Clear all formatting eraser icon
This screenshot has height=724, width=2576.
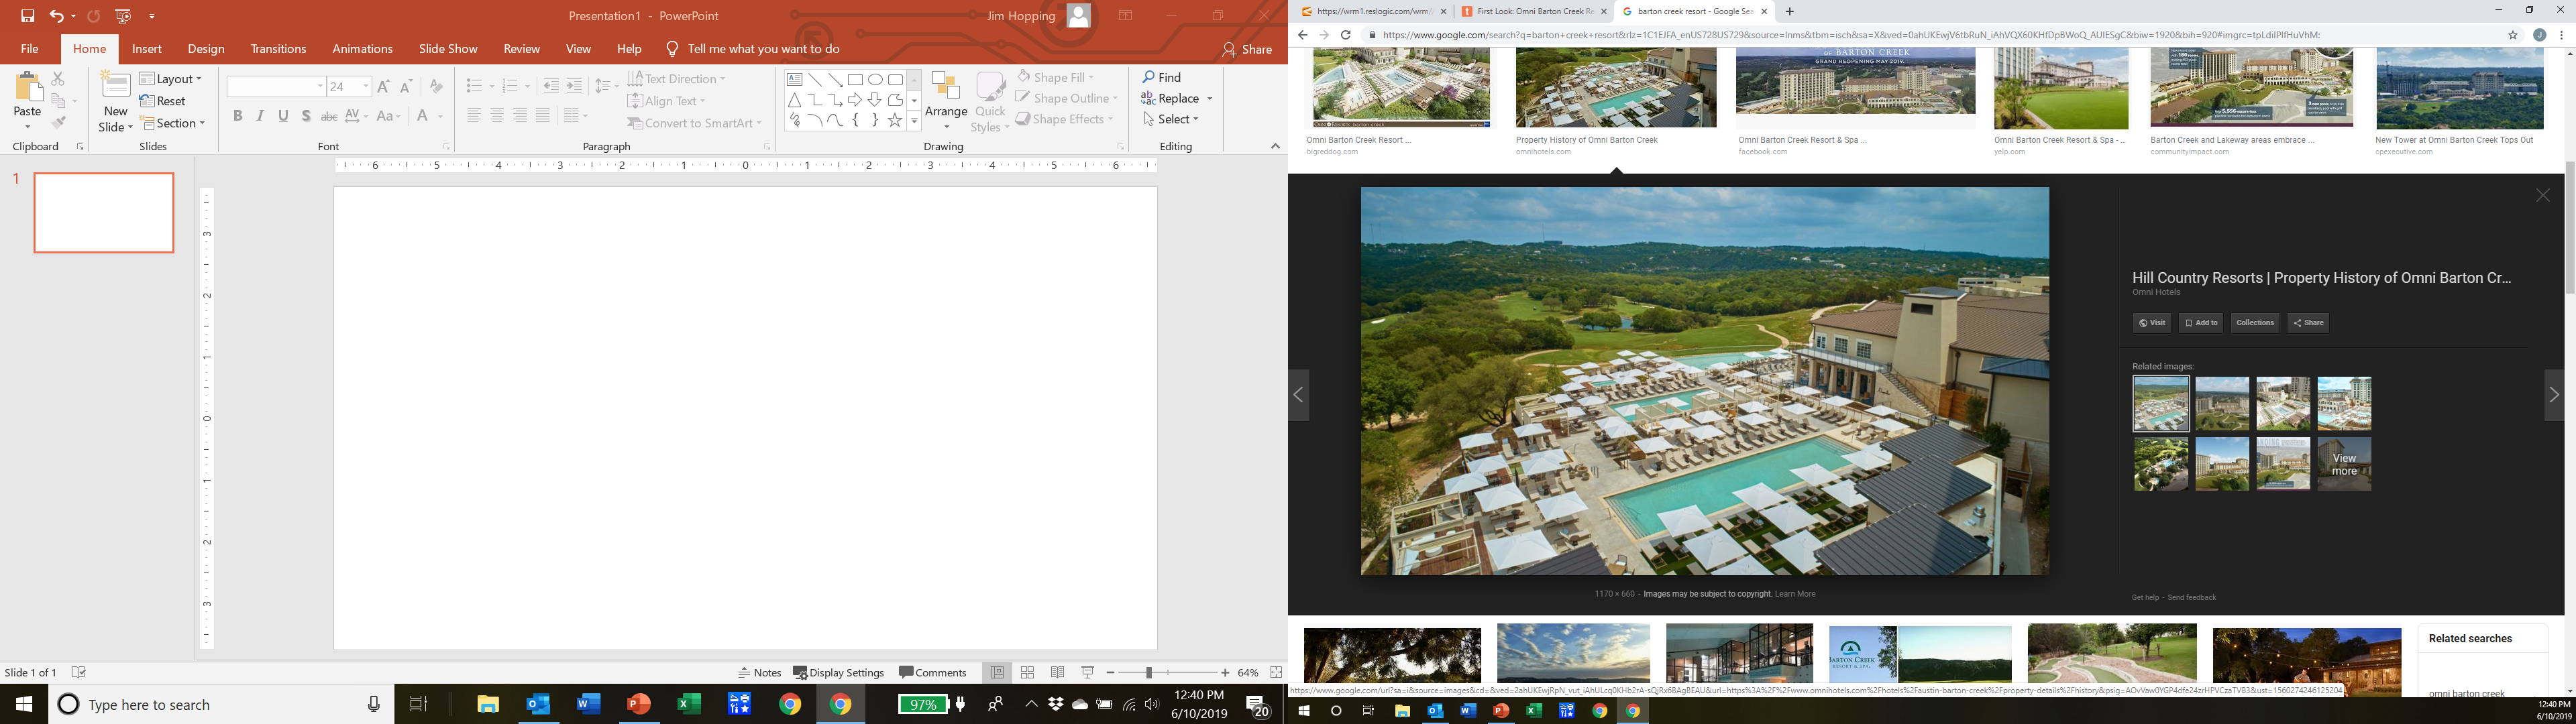[436, 87]
